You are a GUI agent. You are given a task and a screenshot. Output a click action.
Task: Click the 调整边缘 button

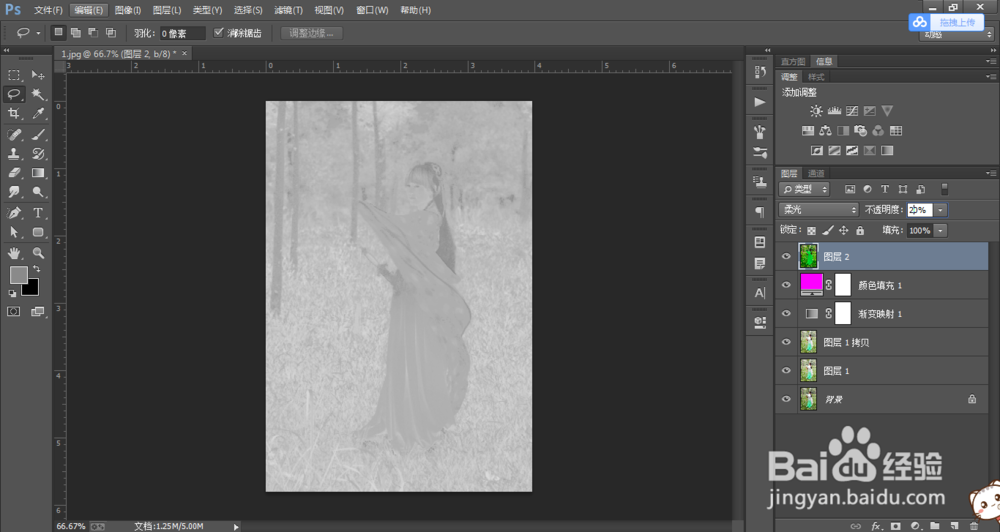311,33
